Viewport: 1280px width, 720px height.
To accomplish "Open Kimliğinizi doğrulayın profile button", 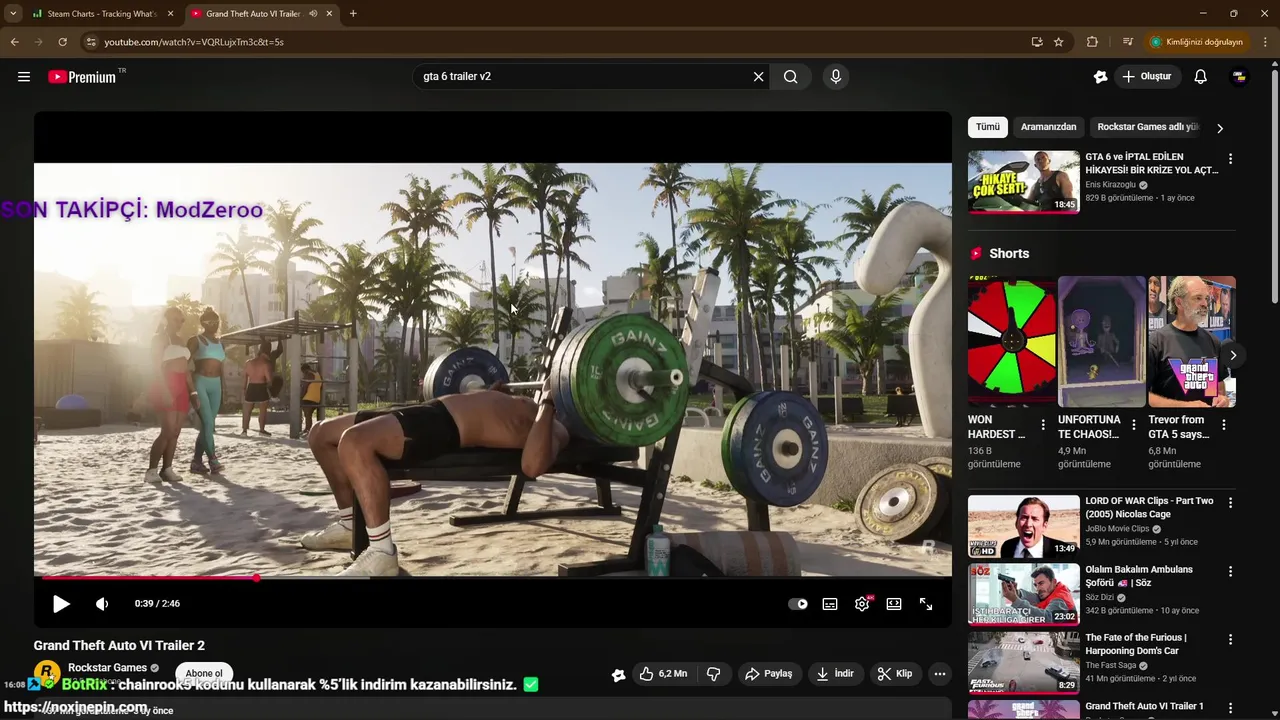I will pyautogui.click(x=1196, y=42).
